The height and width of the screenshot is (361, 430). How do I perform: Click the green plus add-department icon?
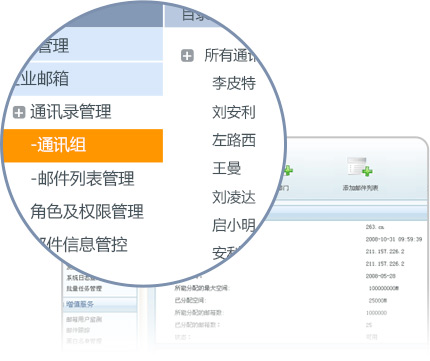point(288,170)
